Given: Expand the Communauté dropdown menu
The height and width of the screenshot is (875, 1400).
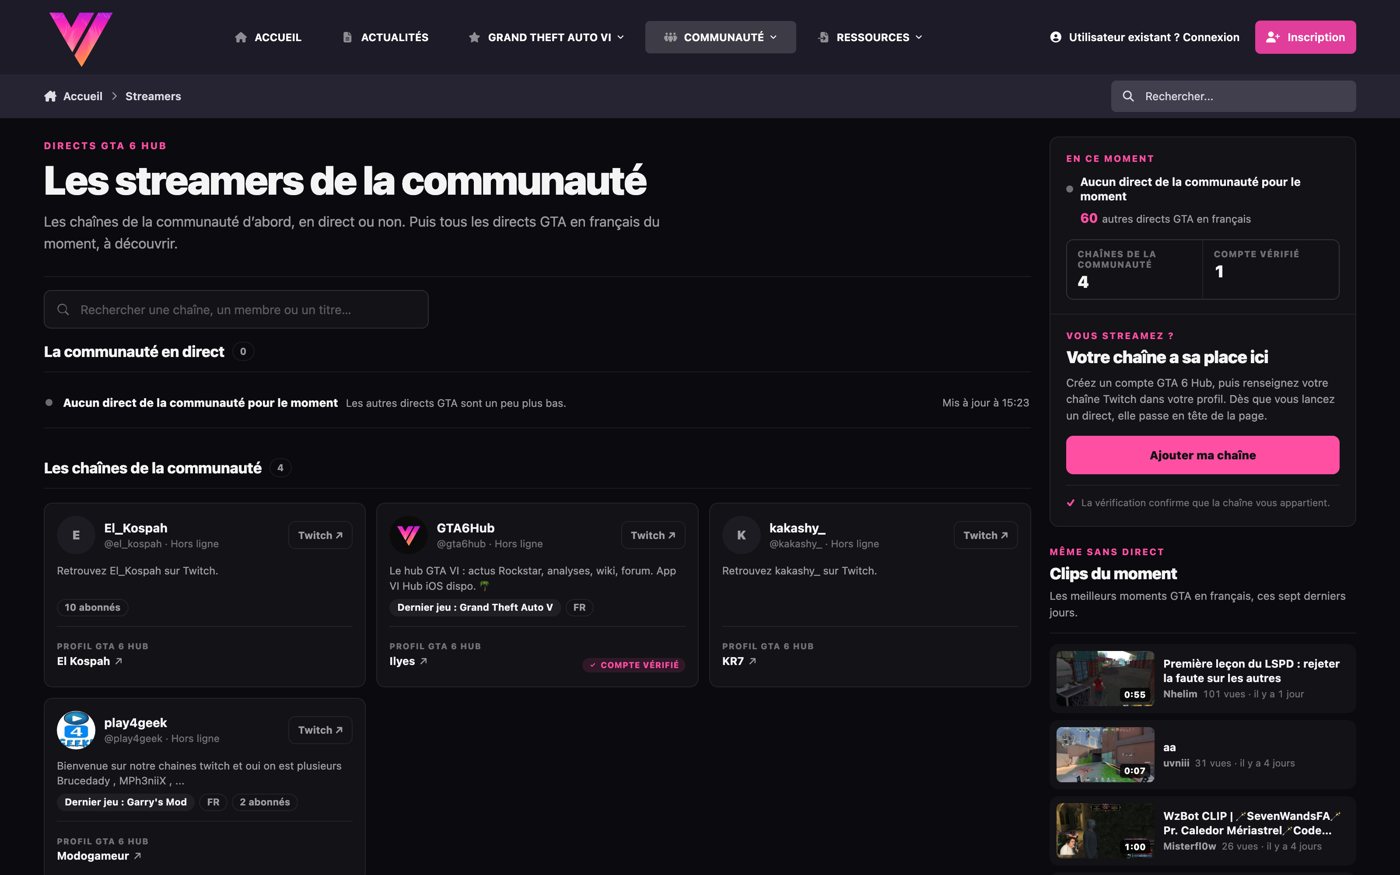Looking at the screenshot, I should [720, 37].
